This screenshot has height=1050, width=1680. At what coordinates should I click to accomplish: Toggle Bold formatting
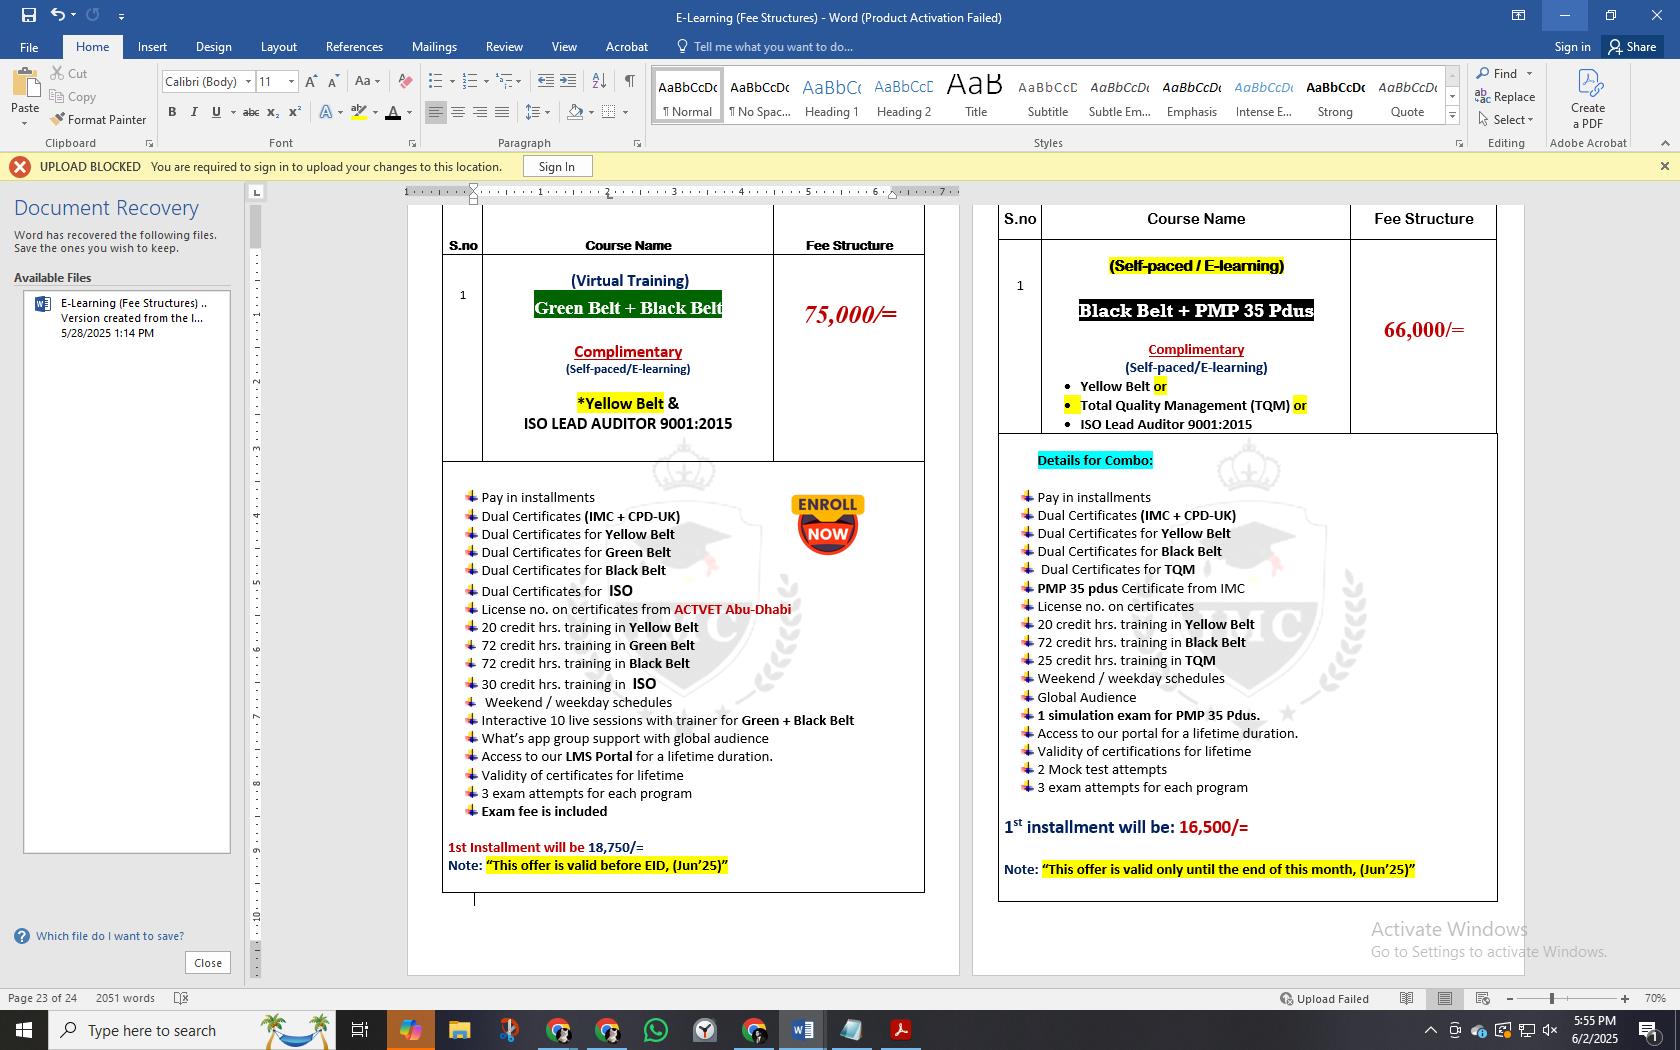click(172, 112)
